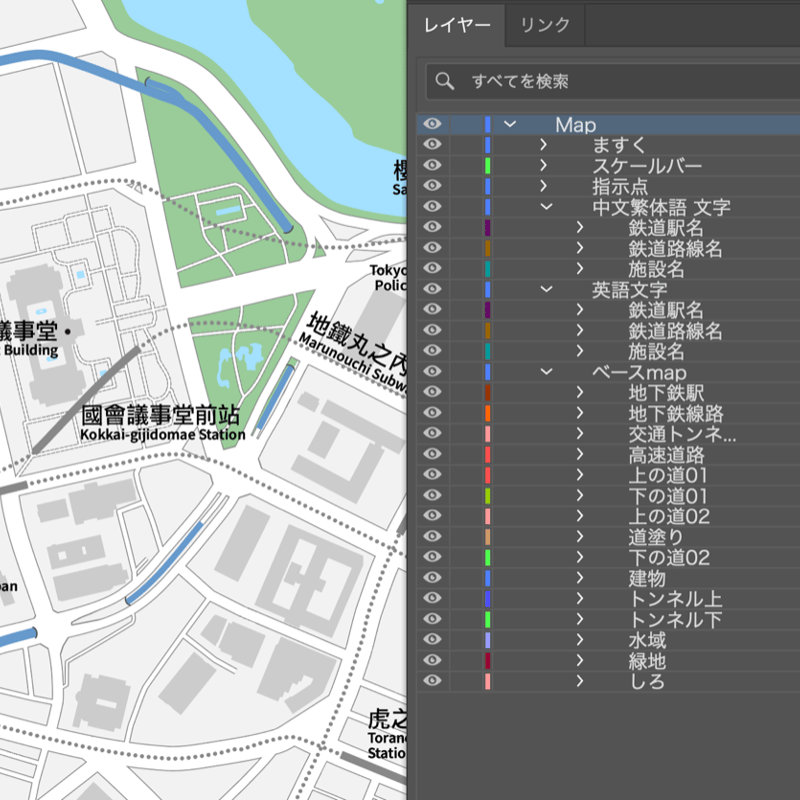
Task: Select the Map layer name
Action: tap(576, 125)
